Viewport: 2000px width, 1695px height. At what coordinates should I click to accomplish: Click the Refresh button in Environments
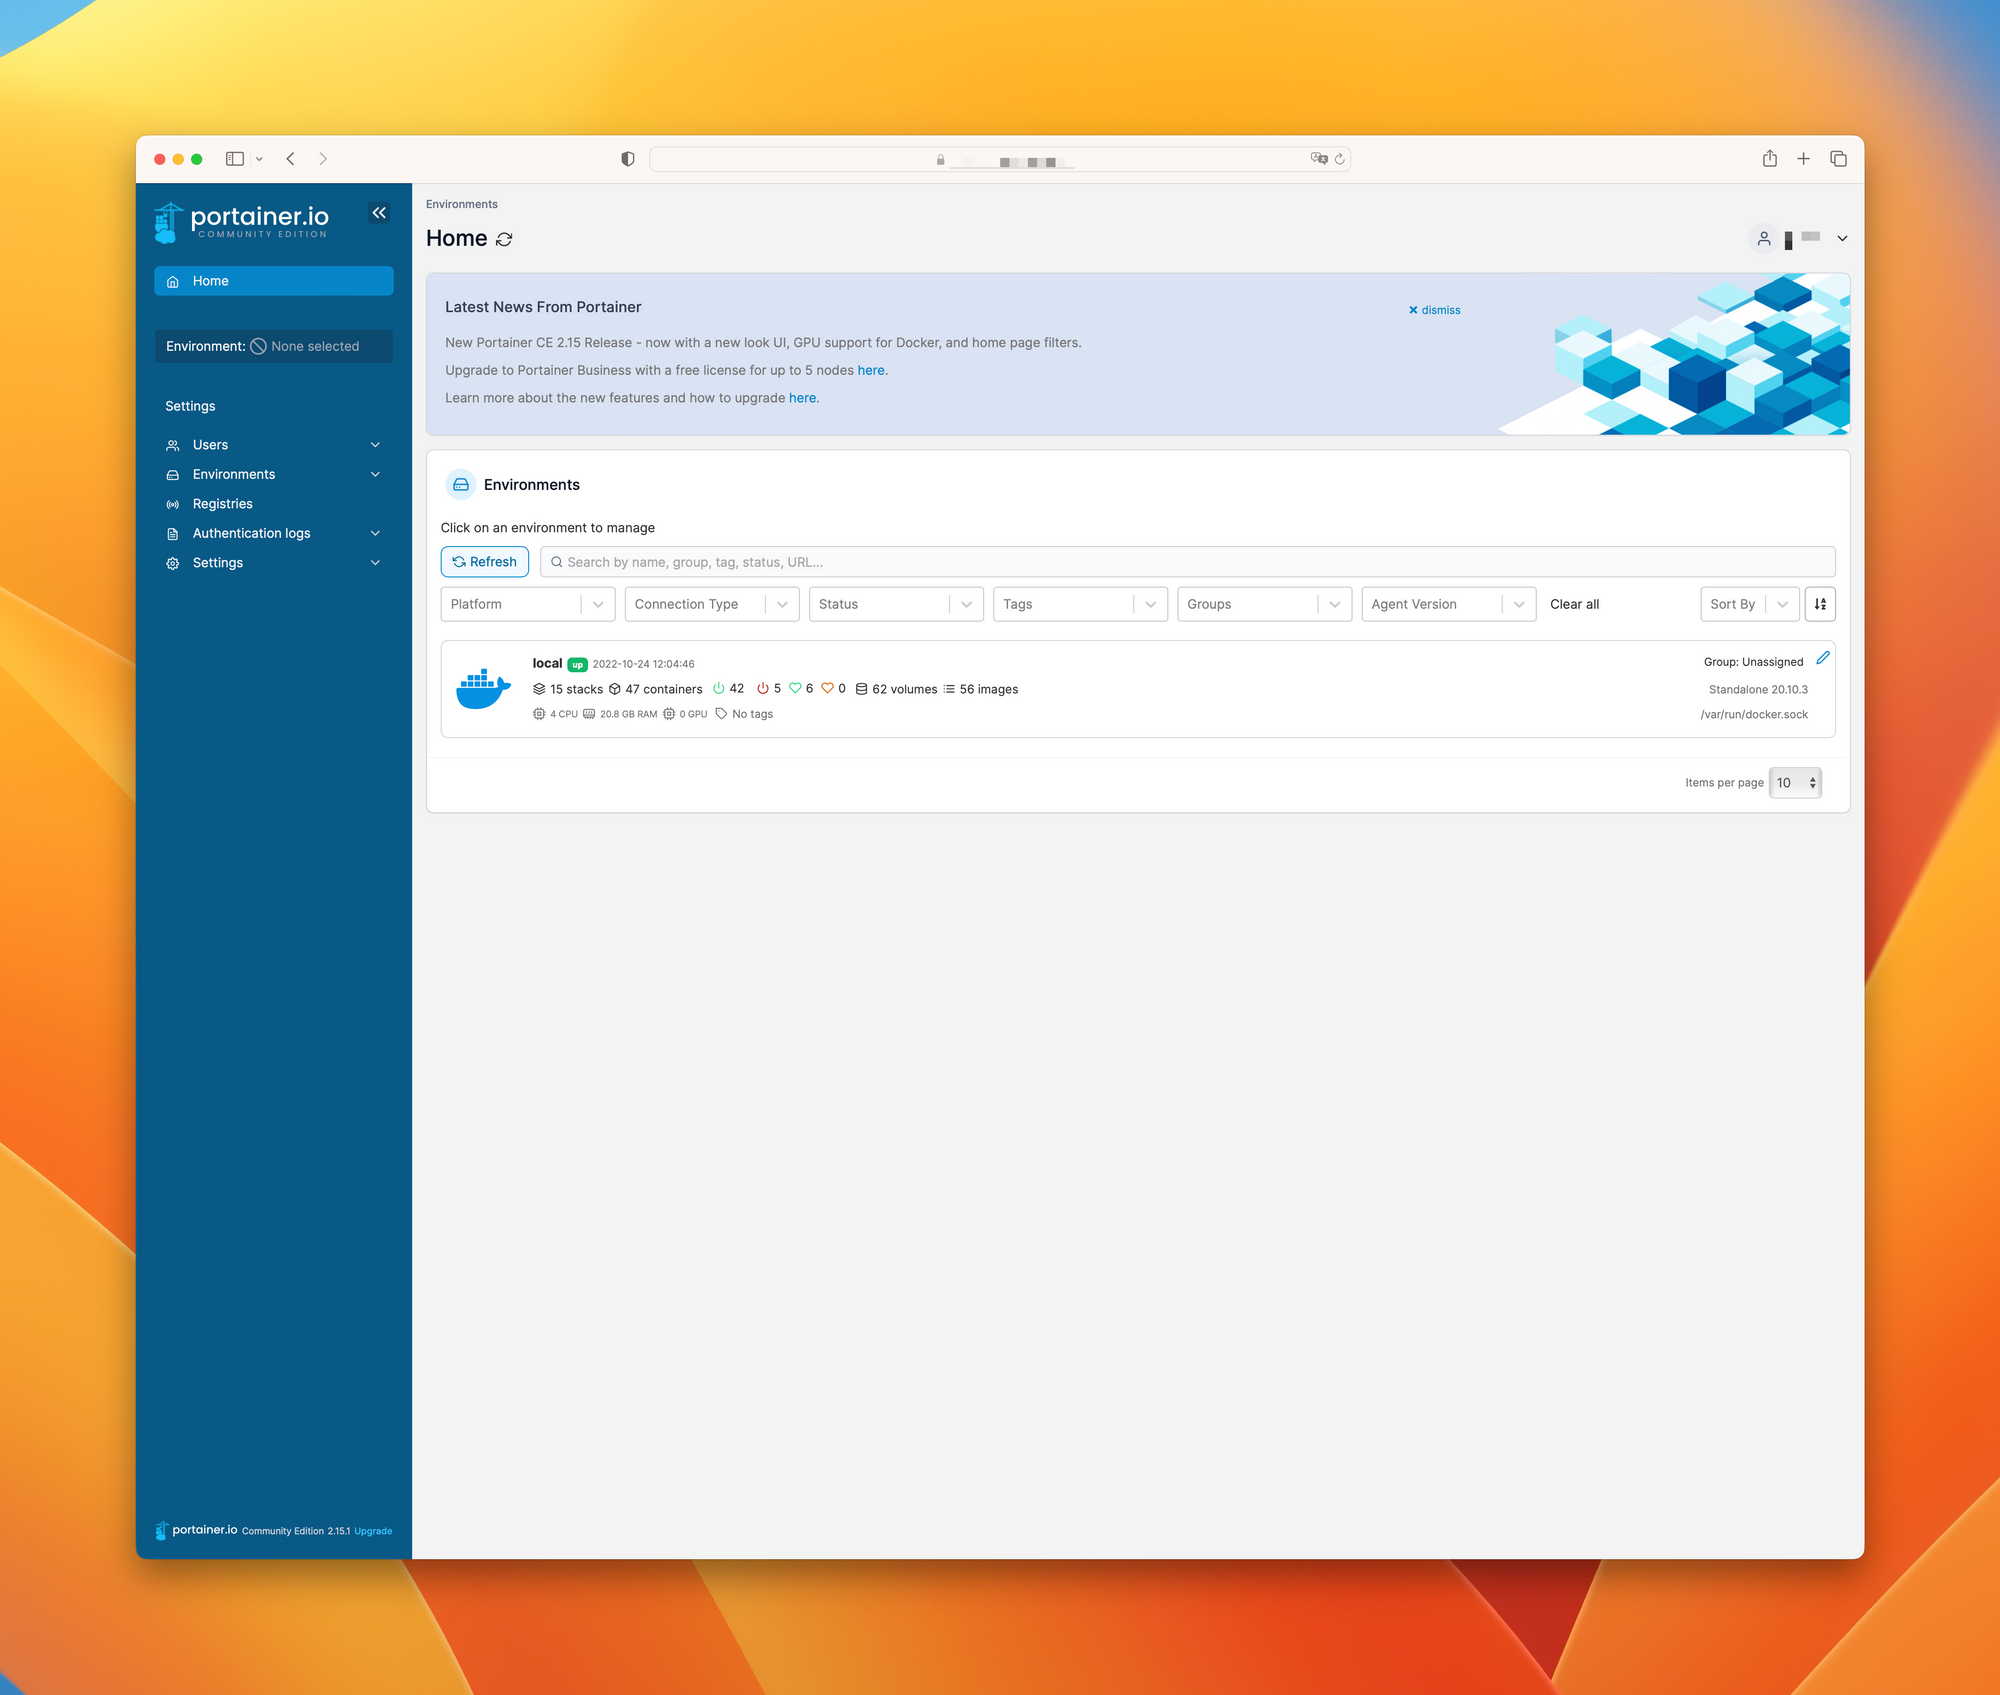[x=485, y=562]
